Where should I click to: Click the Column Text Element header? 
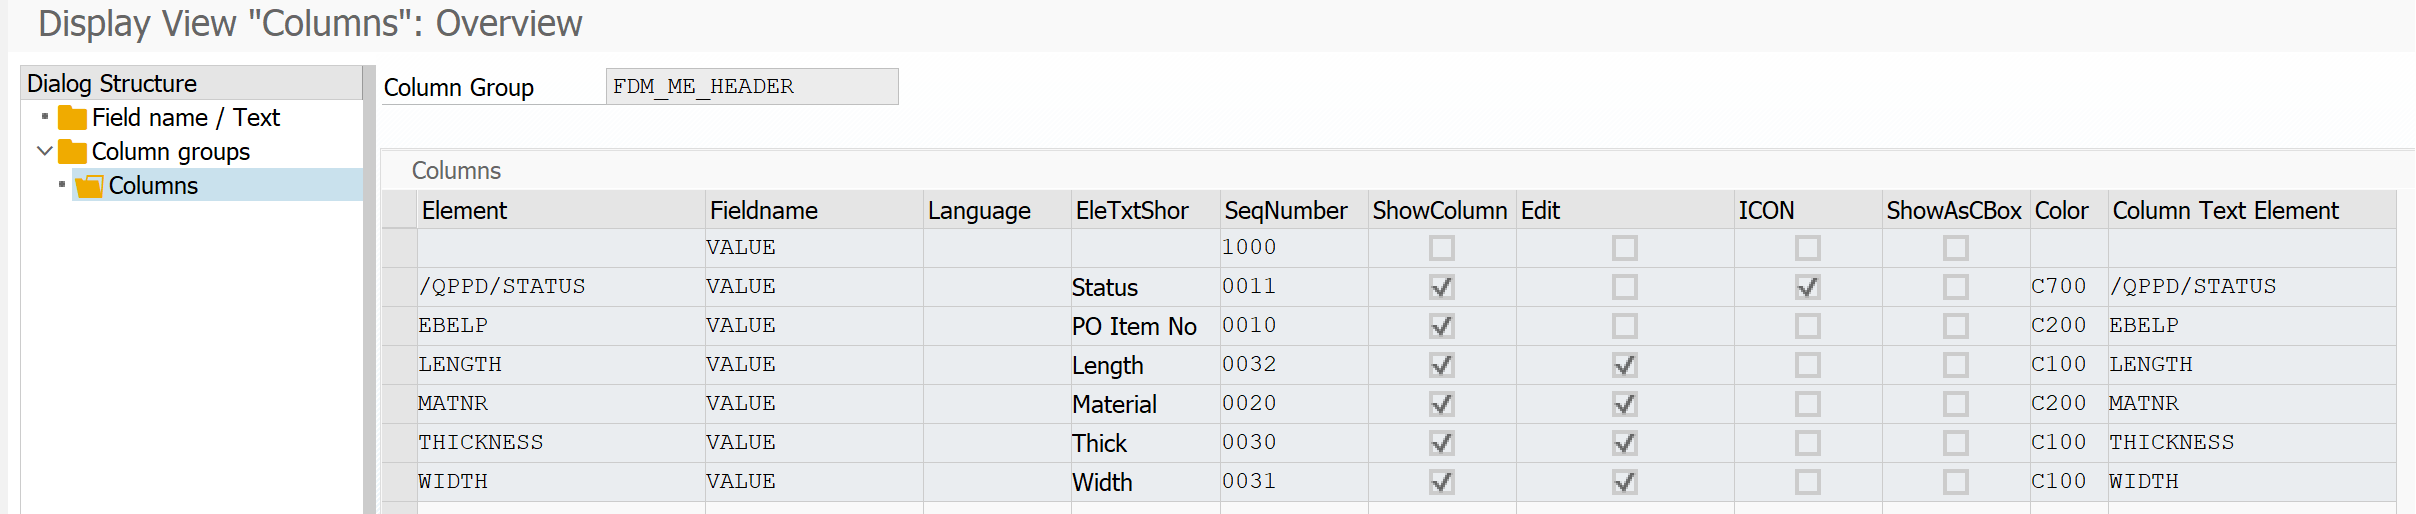pyautogui.click(x=2225, y=211)
